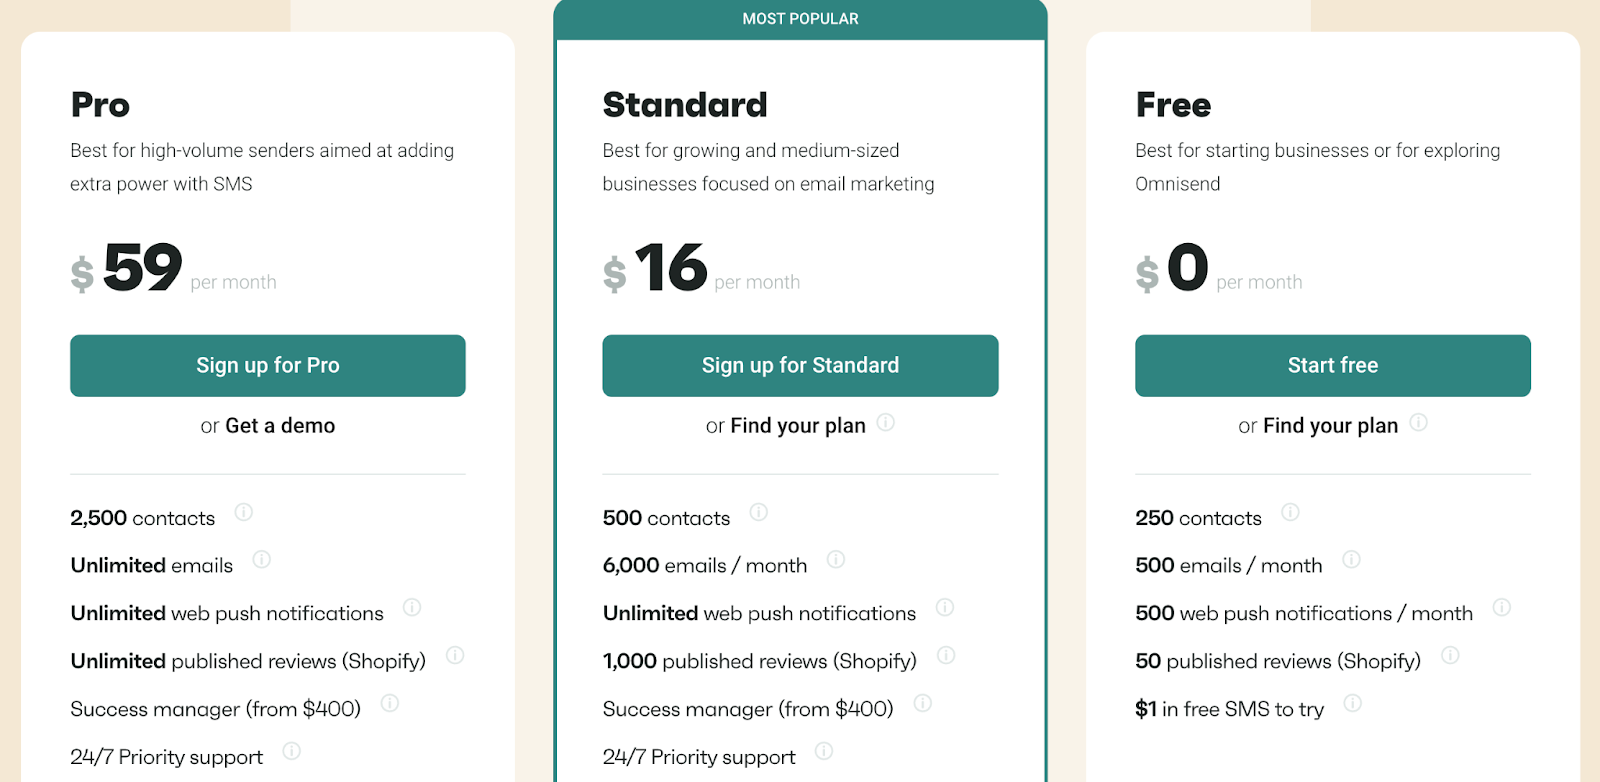Open info icon for $1 in free SMS
The image size is (1600, 782).
point(1352,704)
